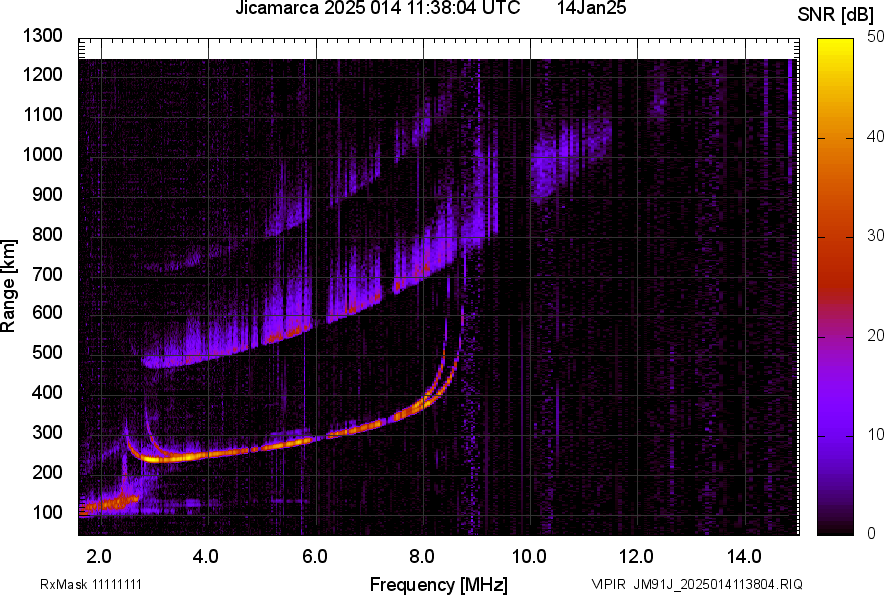Click the 'Range [km]' axis label
The height and width of the screenshot is (595, 884).
click(8, 286)
